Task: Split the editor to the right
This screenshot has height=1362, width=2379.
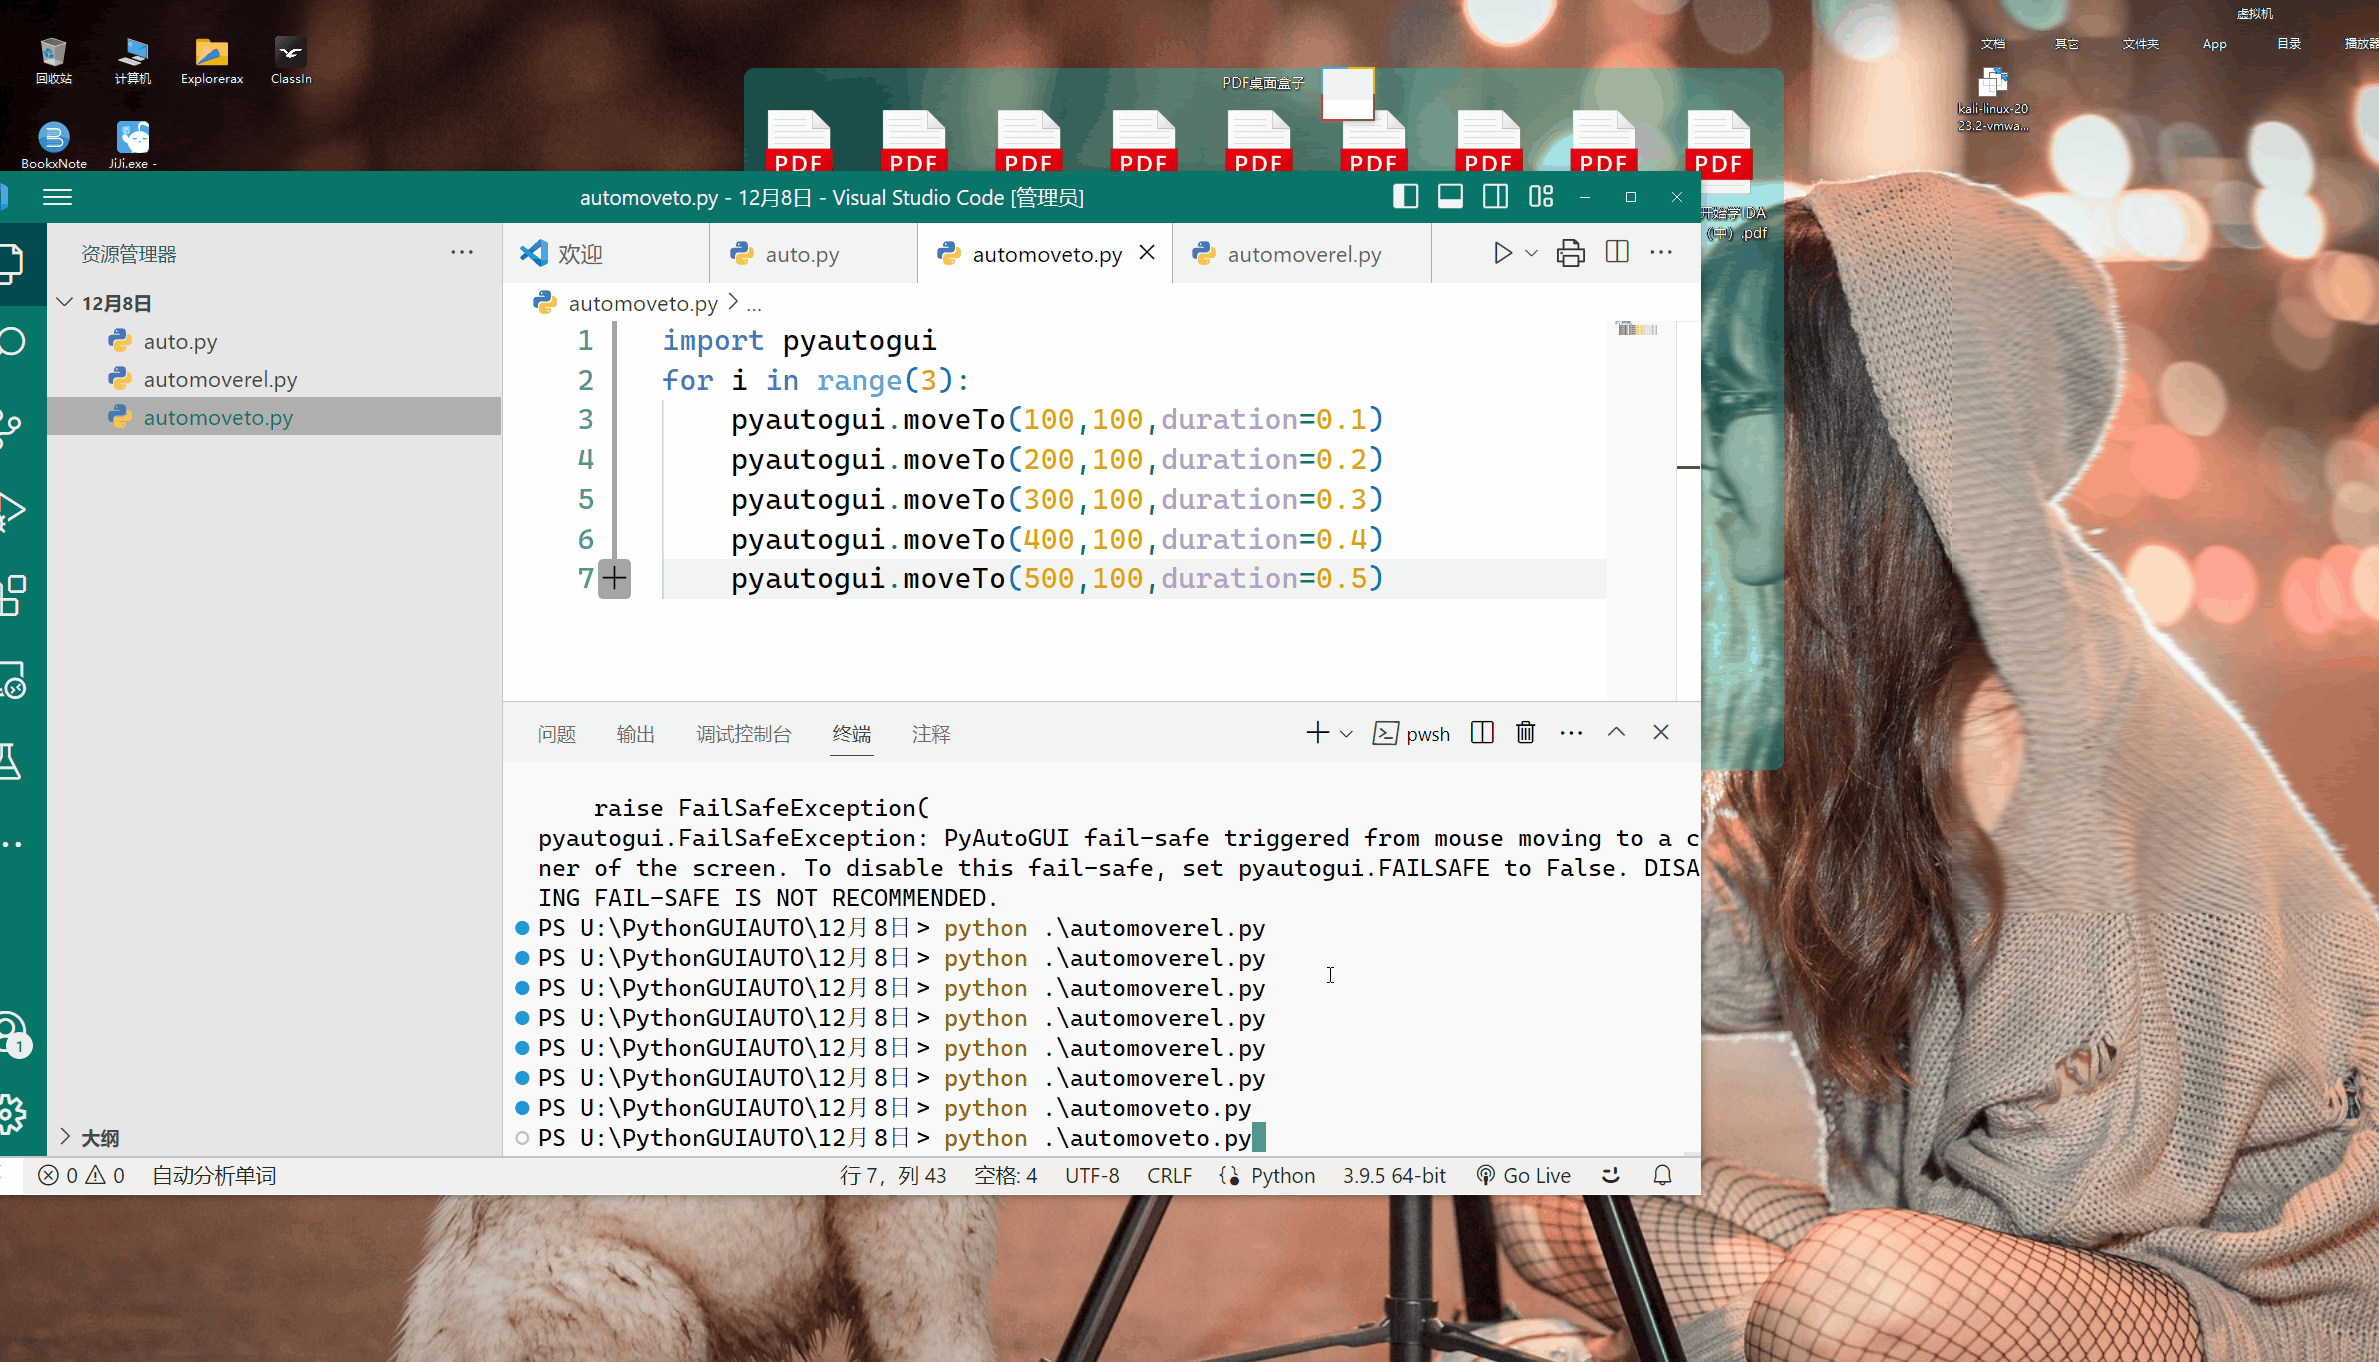Action: click(1617, 252)
